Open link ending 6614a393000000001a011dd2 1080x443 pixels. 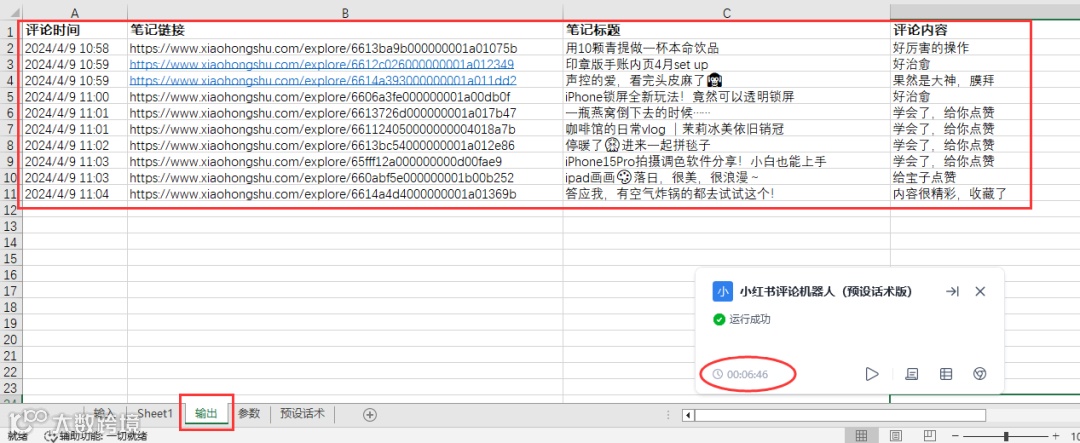(x=323, y=81)
